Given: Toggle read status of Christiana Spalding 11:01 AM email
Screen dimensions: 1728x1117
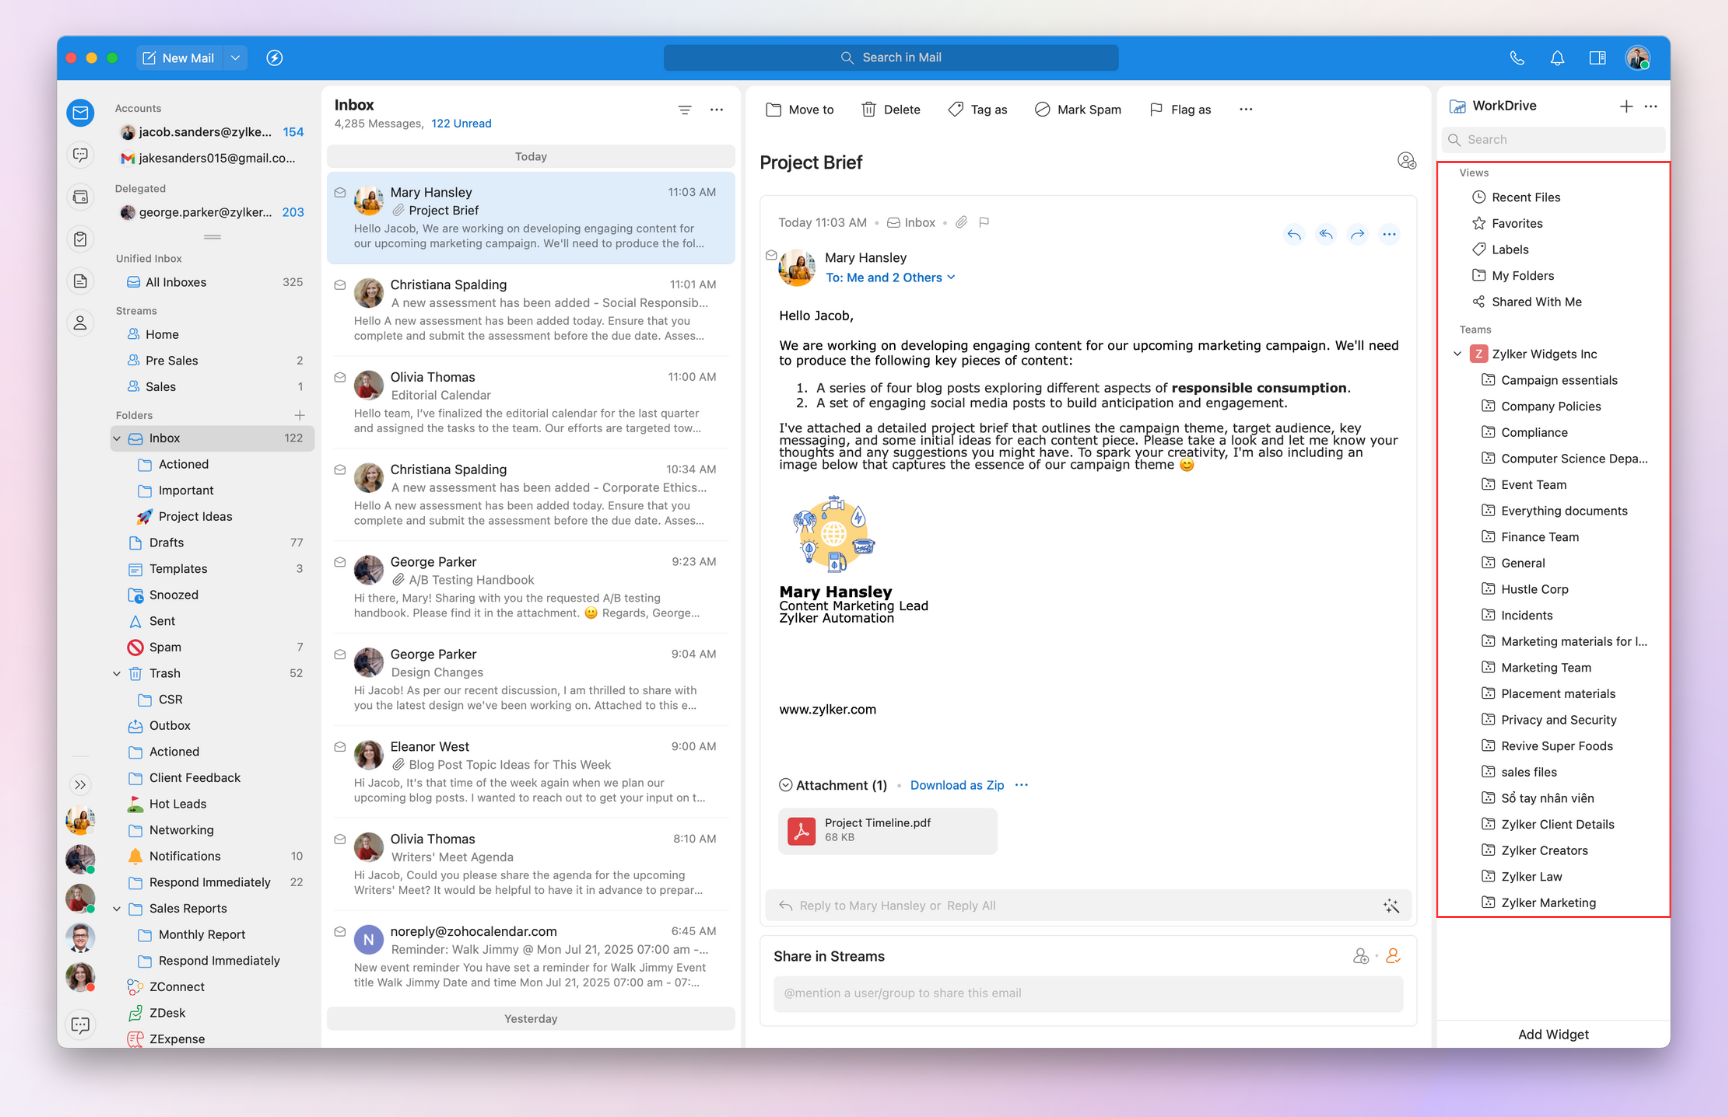Looking at the screenshot, I should pos(340,285).
